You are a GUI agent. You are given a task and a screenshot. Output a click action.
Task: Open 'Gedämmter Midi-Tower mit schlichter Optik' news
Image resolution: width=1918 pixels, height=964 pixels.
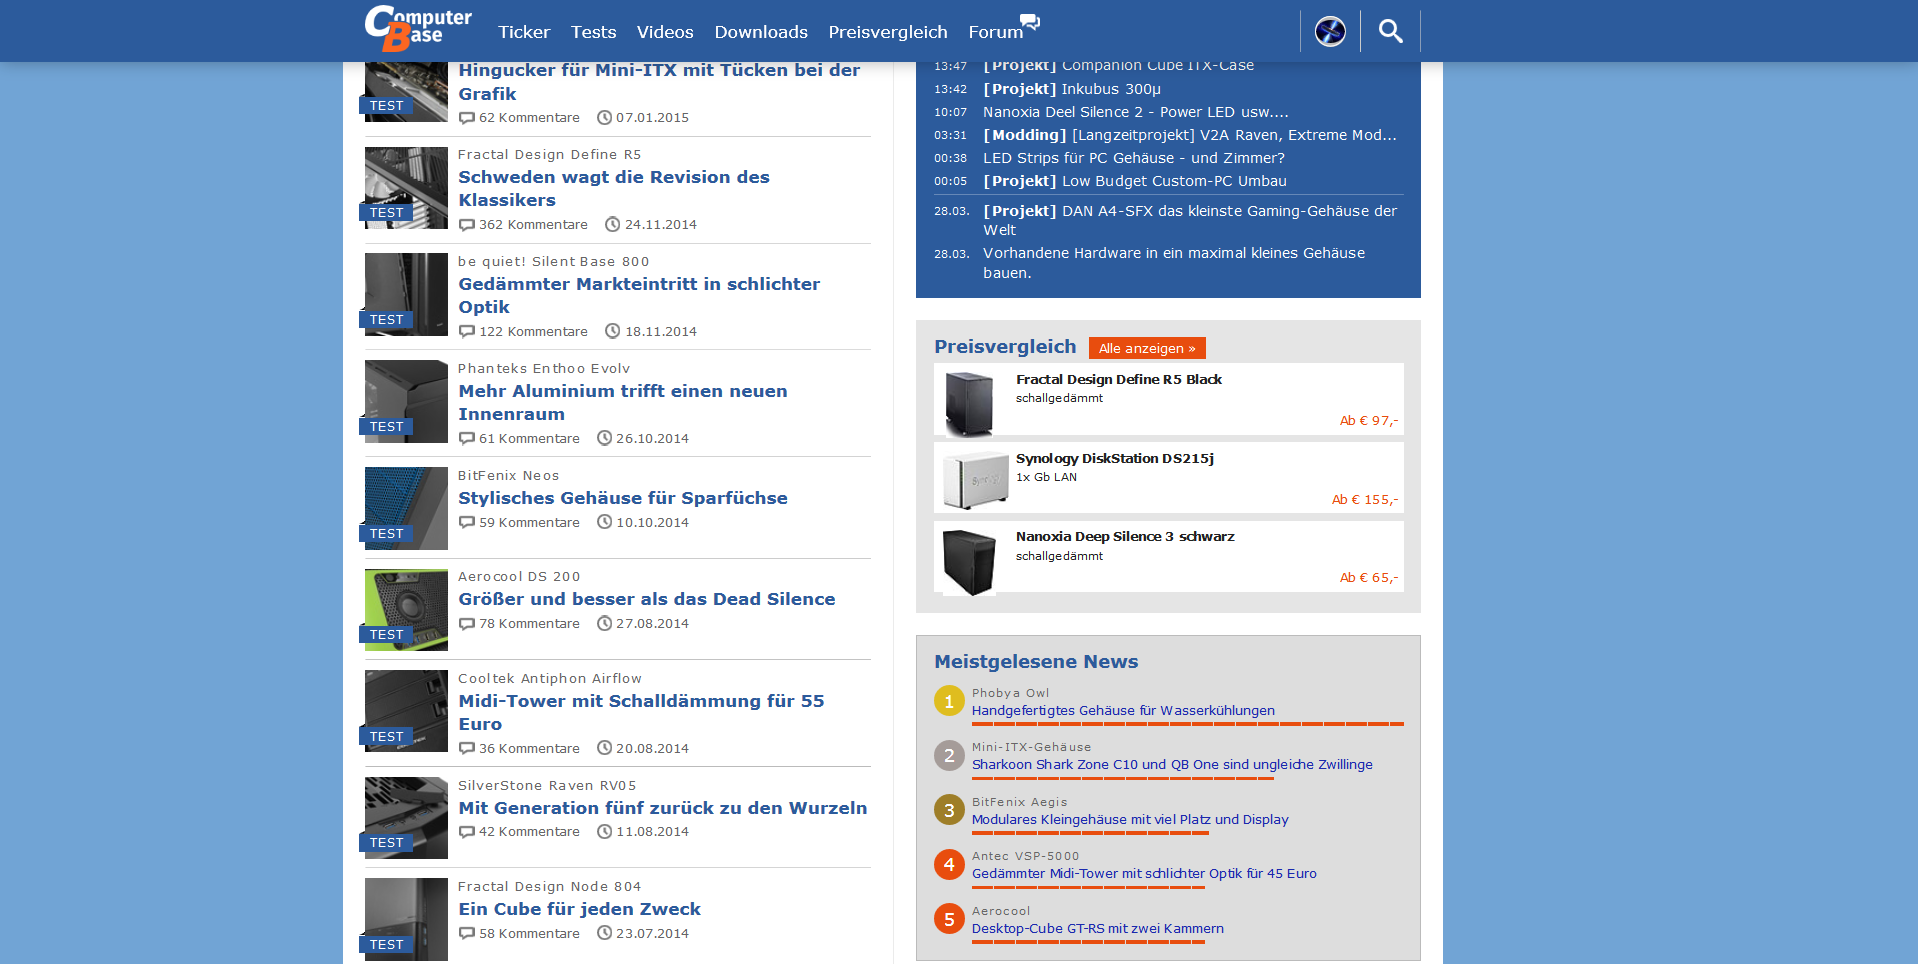click(x=1144, y=874)
